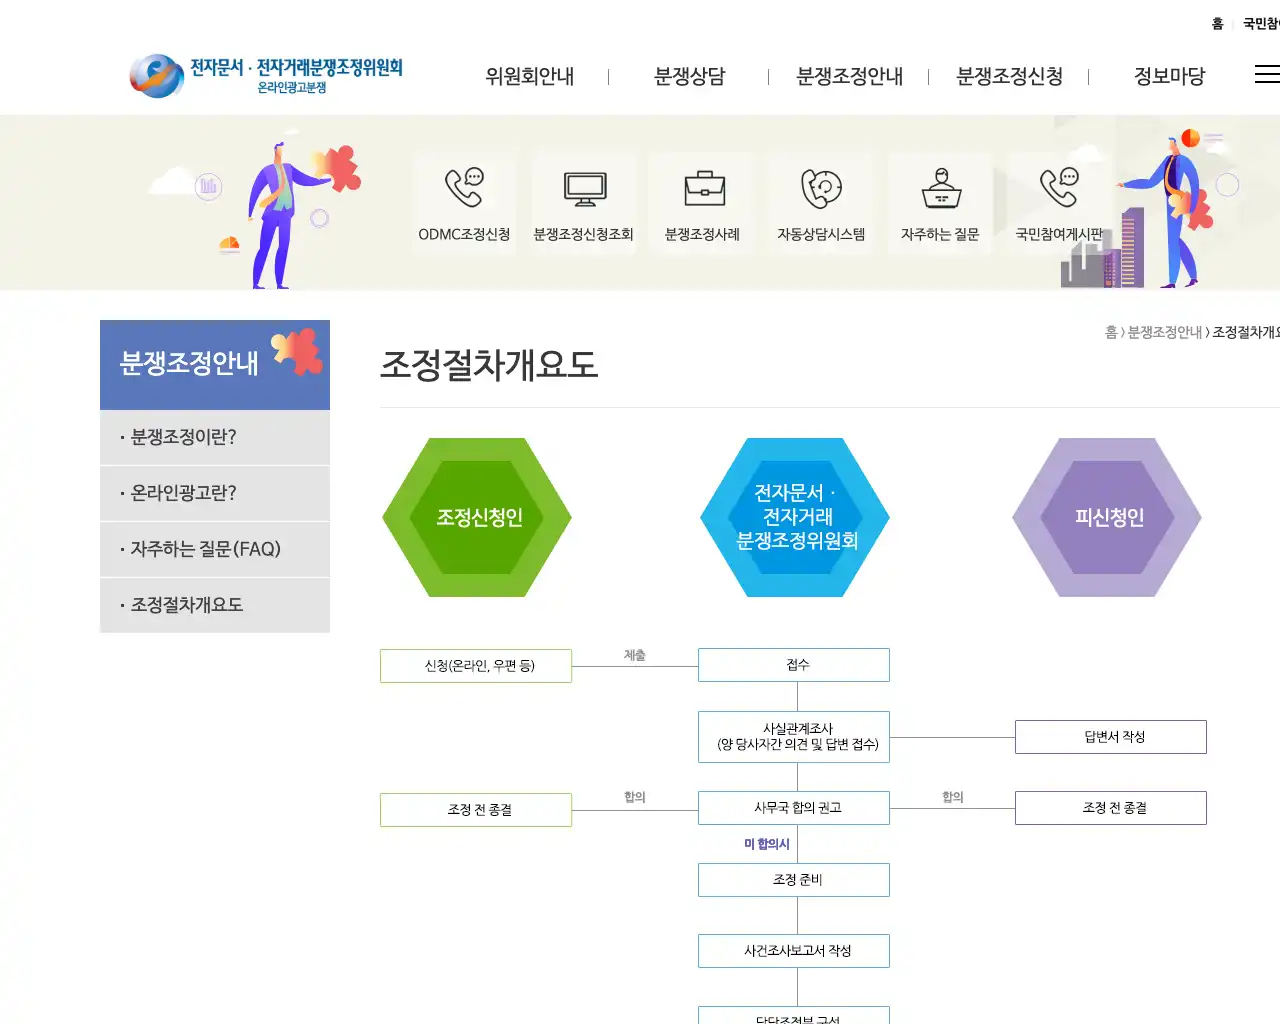The width and height of the screenshot is (1280, 1024).
Task: Open 분쟁조정신청조회 via the monitor icon
Action: [x=583, y=190]
